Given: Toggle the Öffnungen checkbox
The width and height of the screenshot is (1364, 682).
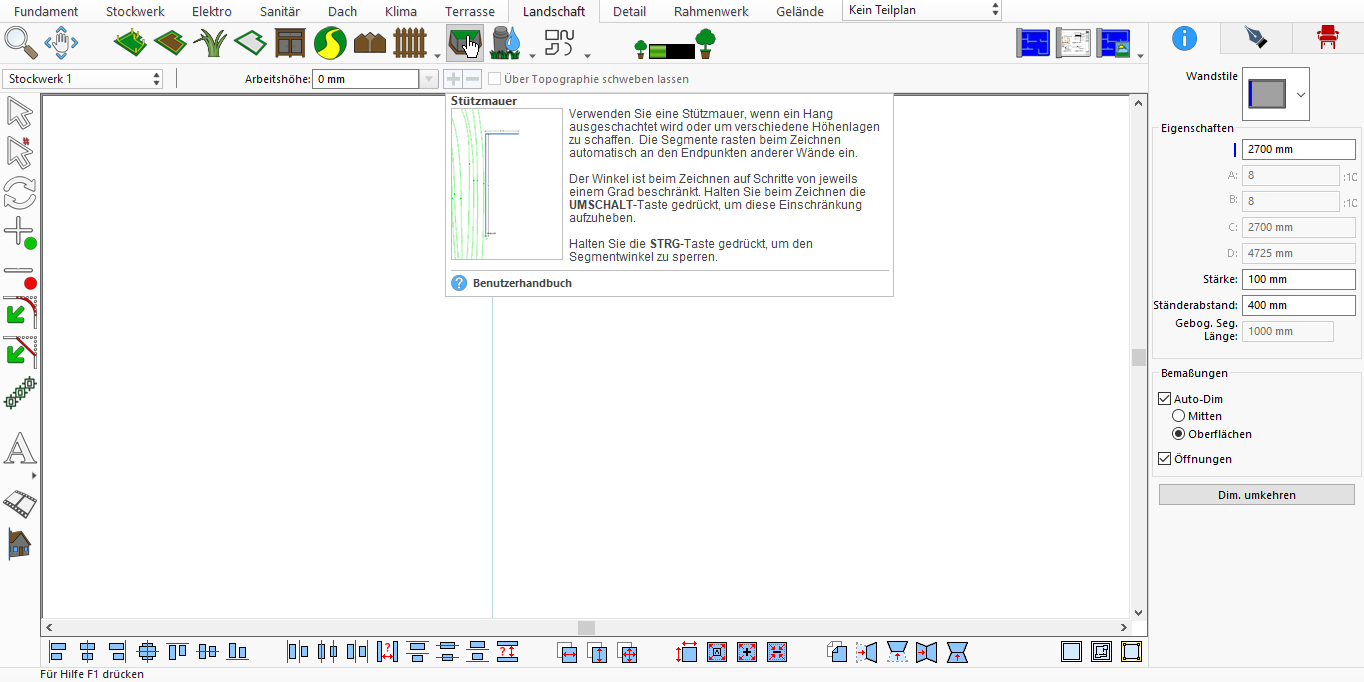Looking at the screenshot, I should click(1164, 459).
